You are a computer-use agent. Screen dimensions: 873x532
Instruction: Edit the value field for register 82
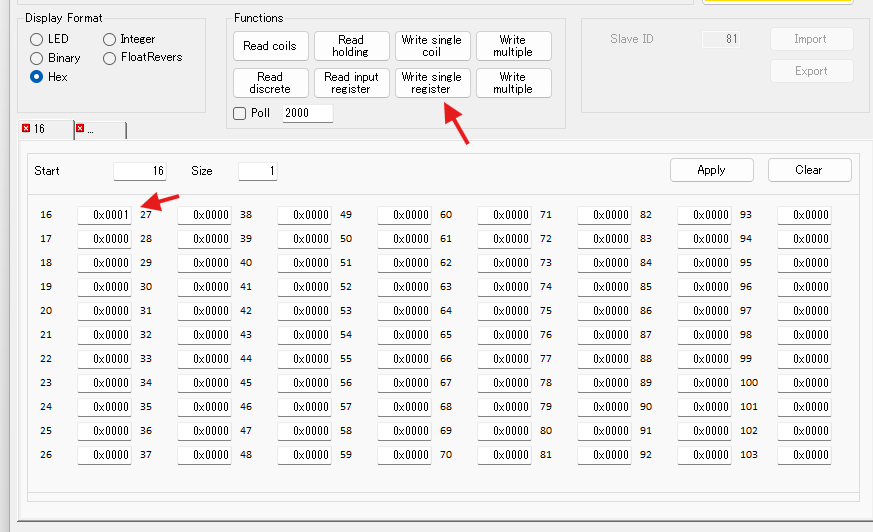tap(704, 215)
